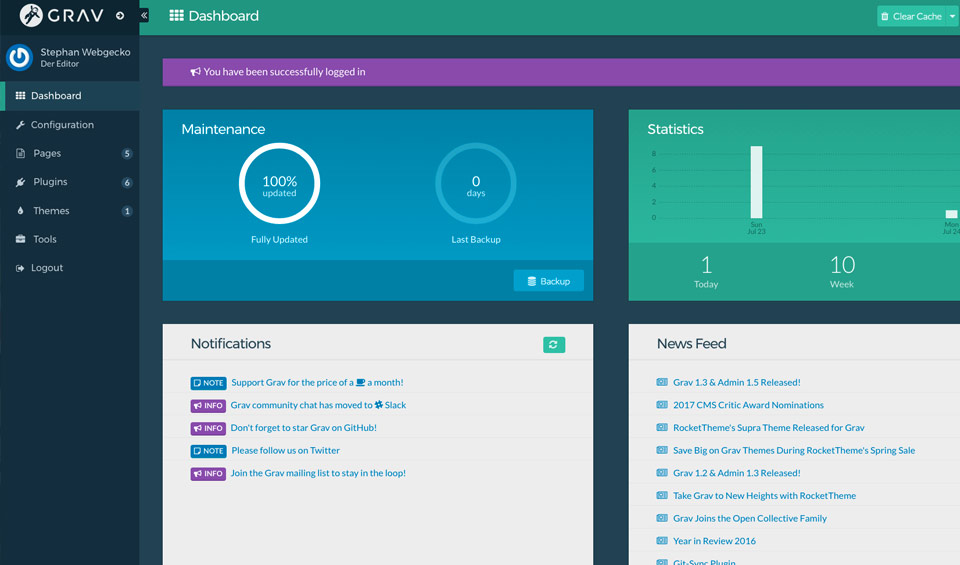Open Join the Grav mailing list link

pyautogui.click(x=318, y=473)
